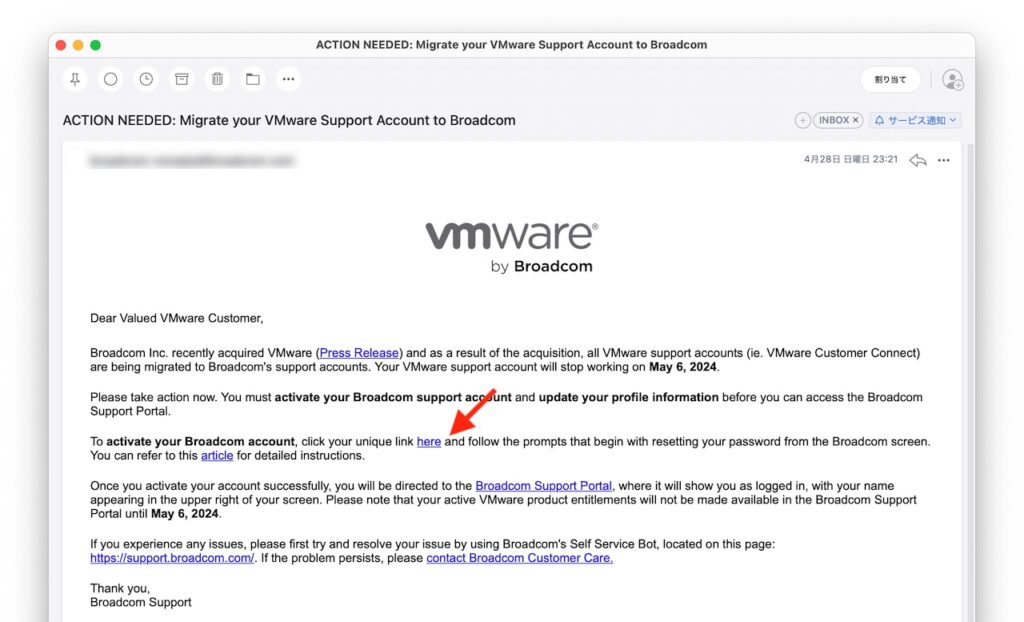The image size is (1024, 622).
Task: Snooze the email using the clock icon
Action: (146, 79)
